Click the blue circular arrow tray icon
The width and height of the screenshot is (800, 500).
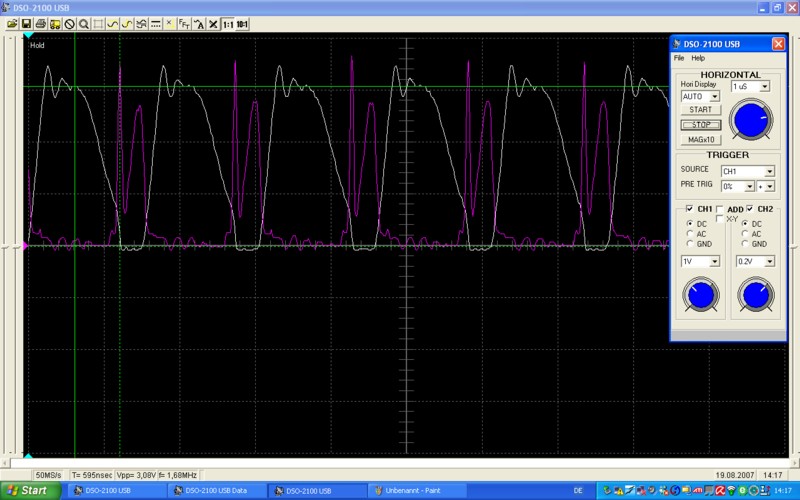pyautogui.click(x=675, y=490)
